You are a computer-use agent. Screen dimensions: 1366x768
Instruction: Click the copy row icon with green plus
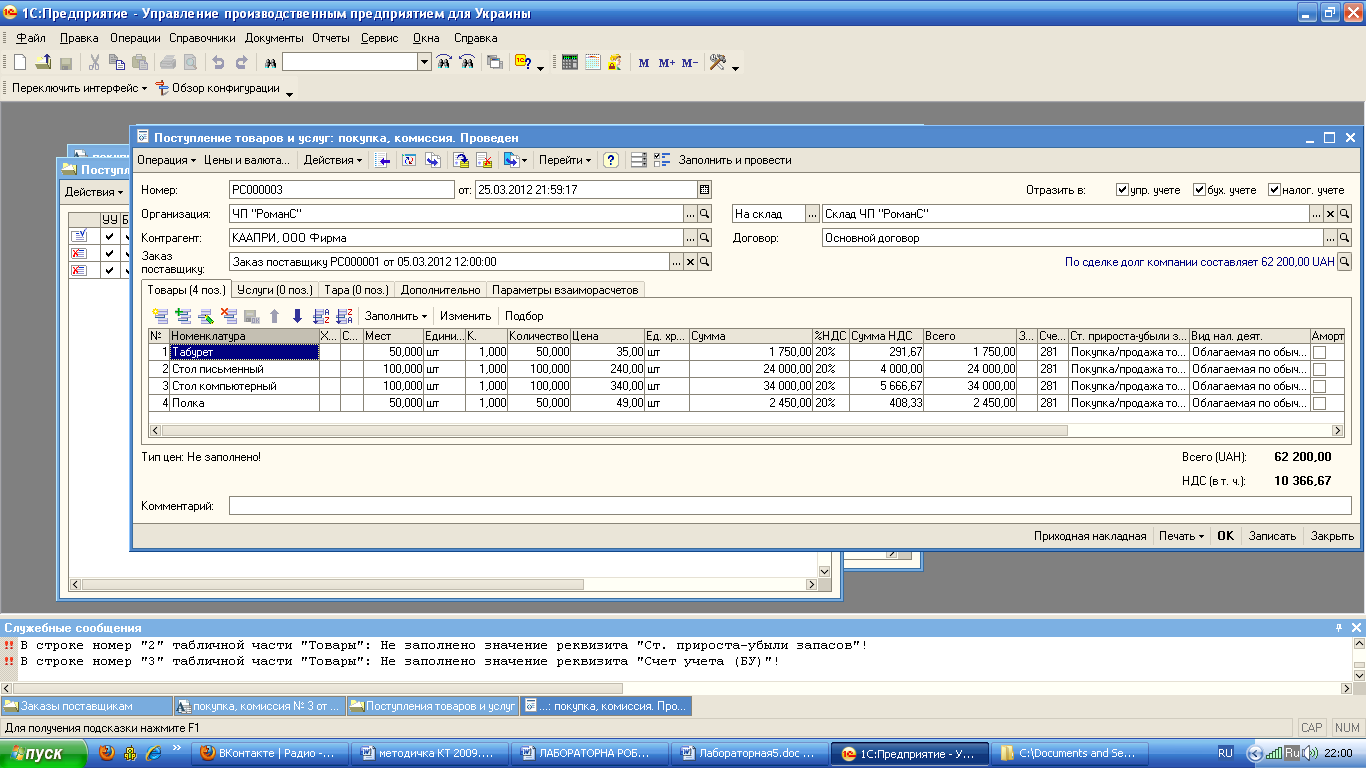click(183, 316)
